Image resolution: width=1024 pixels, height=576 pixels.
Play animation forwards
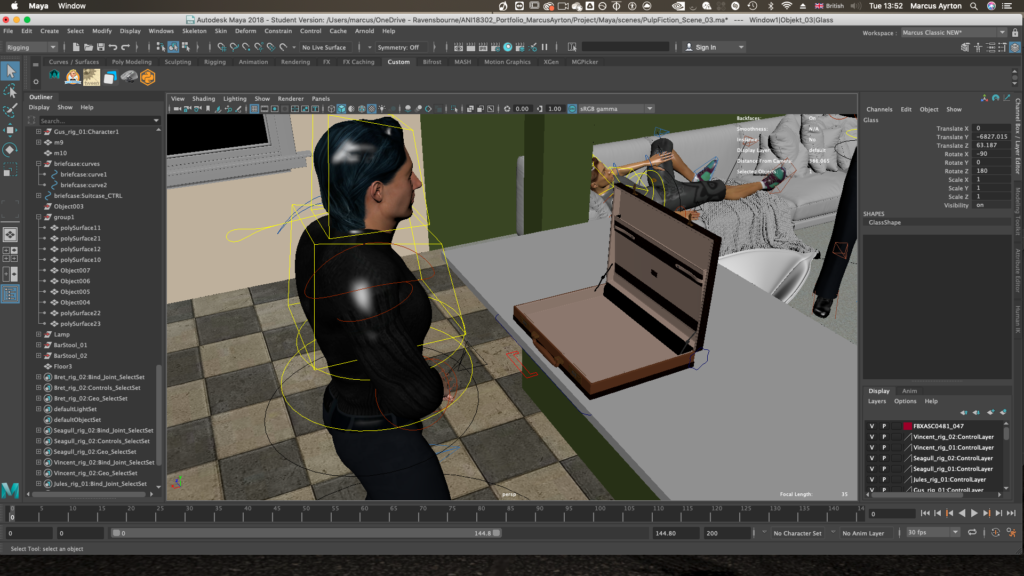click(974, 513)
